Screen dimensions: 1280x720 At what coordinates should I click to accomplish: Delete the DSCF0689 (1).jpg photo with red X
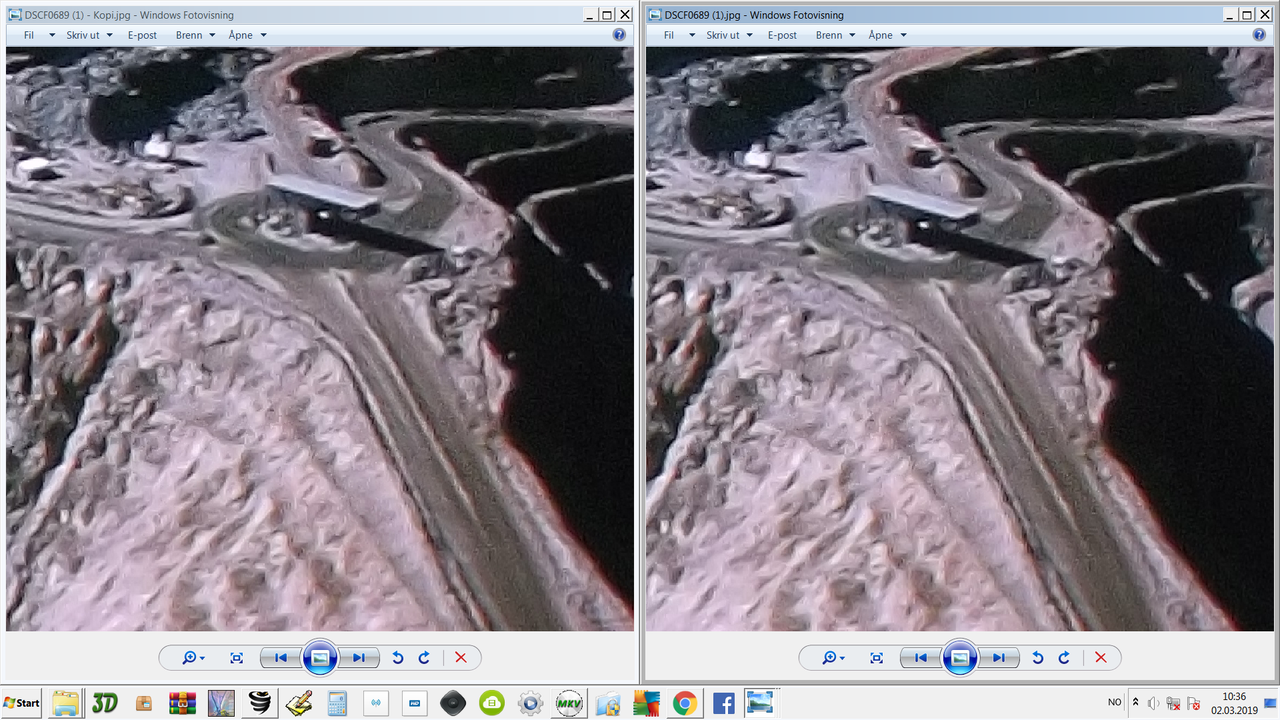click(x=1101, y=657)
